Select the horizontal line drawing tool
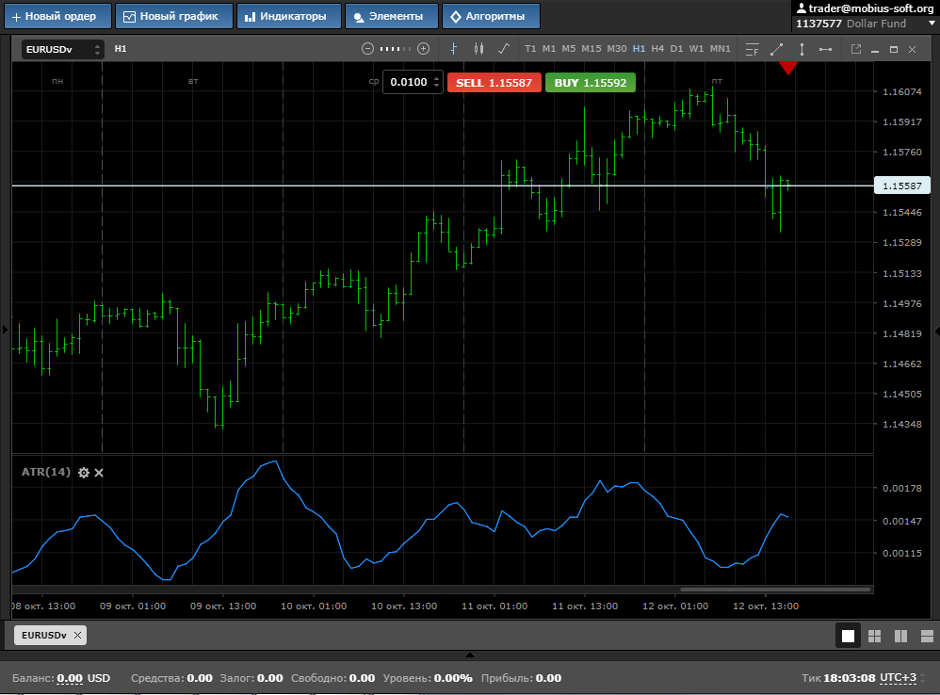Image resolution: width=940 pixels, height=695 pixels. 825,49
